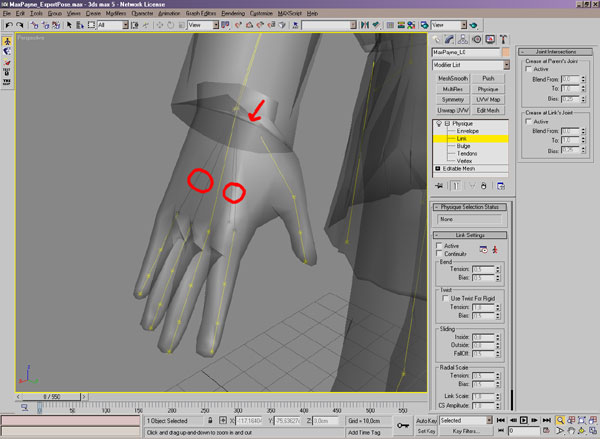Open the Selected key filter dropdown
This screenshot has width=600, height=439.
pyautogui.click(x=466, y=420)
